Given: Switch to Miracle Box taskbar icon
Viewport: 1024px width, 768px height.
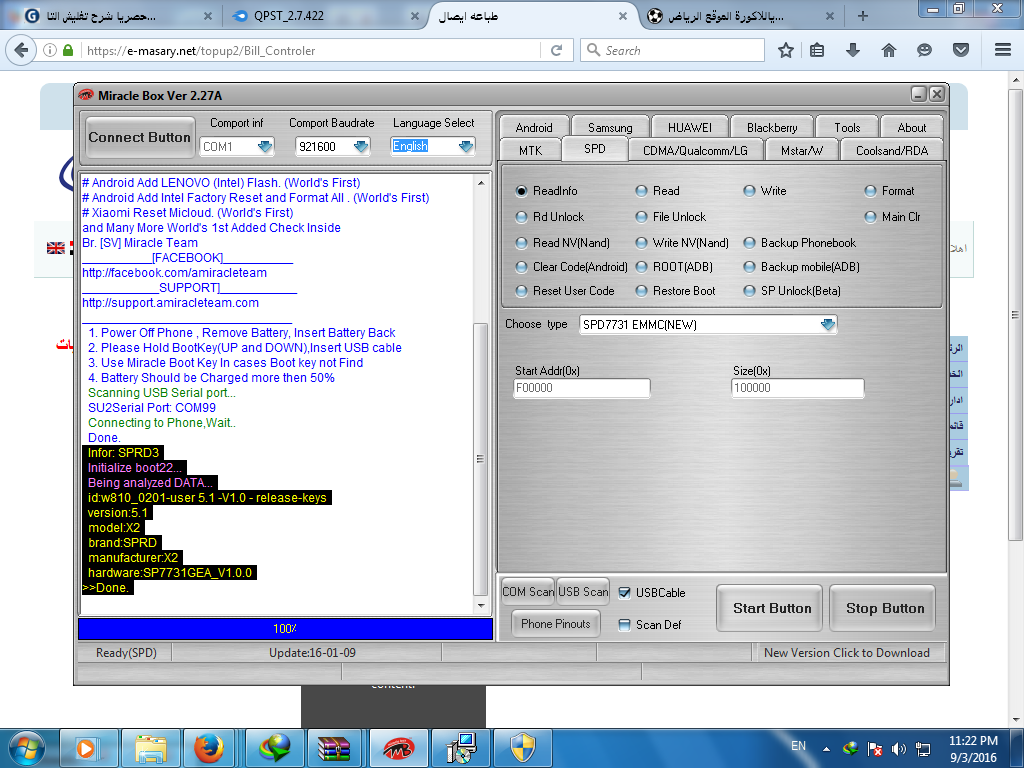Looking at the screenshot, I should pyautogui.click(x=398, y=748).
